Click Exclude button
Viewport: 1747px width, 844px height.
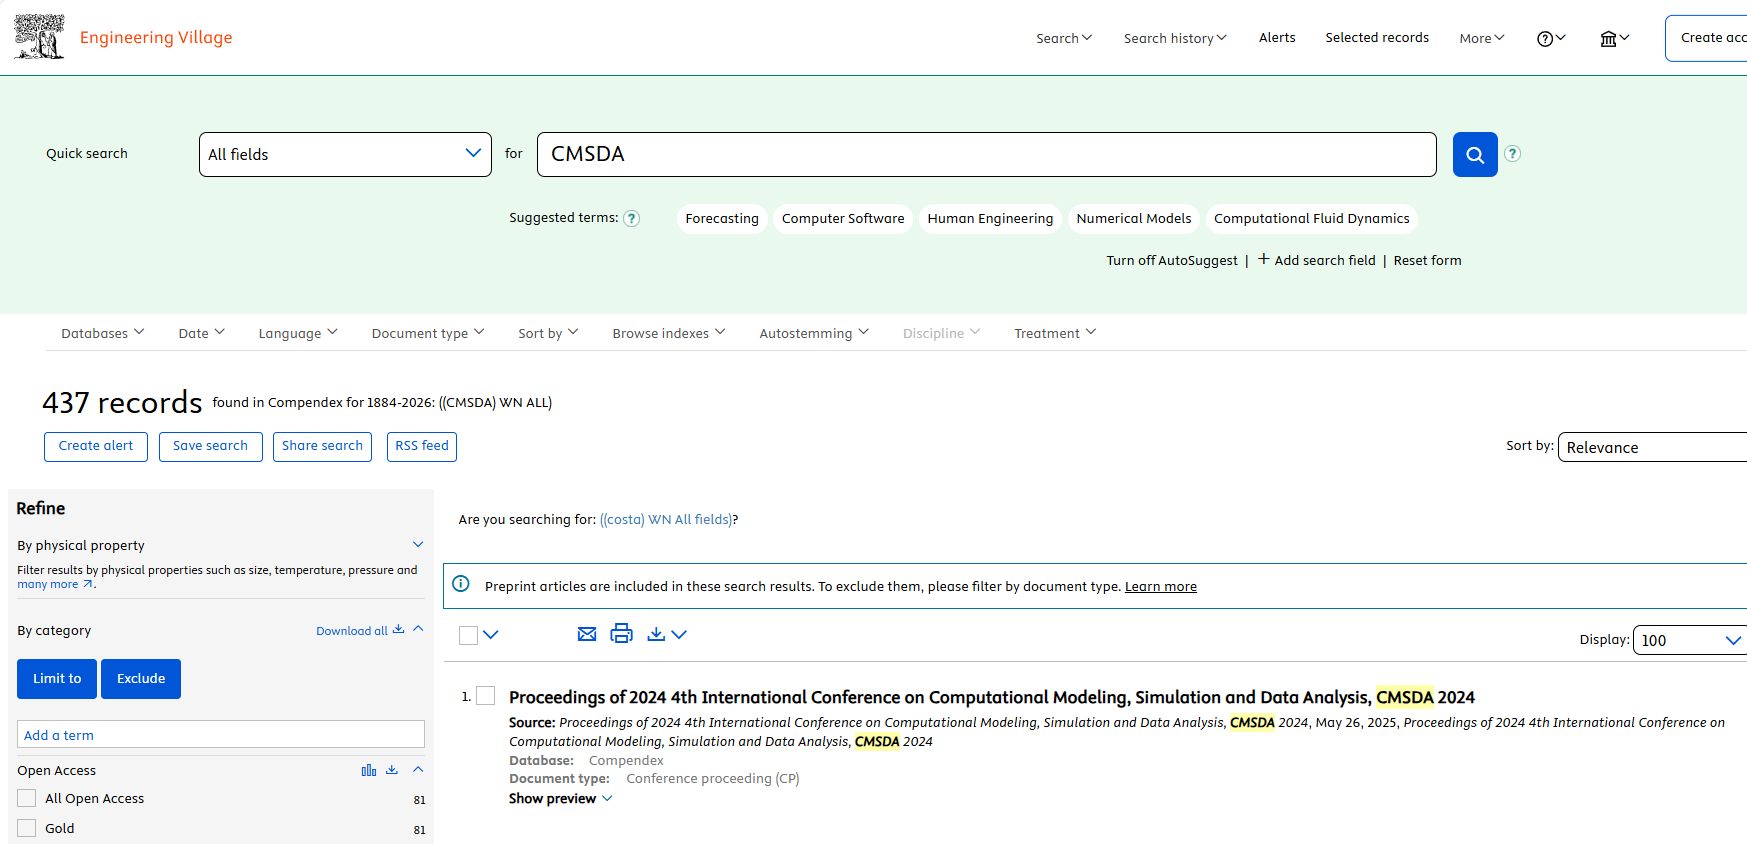tap(141, 678)
